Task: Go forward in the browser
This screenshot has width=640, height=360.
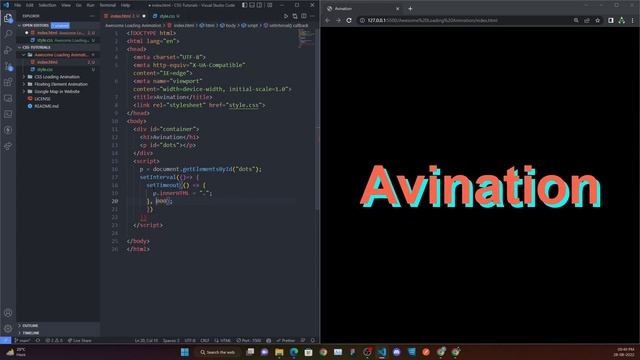Action: [338, 20]
